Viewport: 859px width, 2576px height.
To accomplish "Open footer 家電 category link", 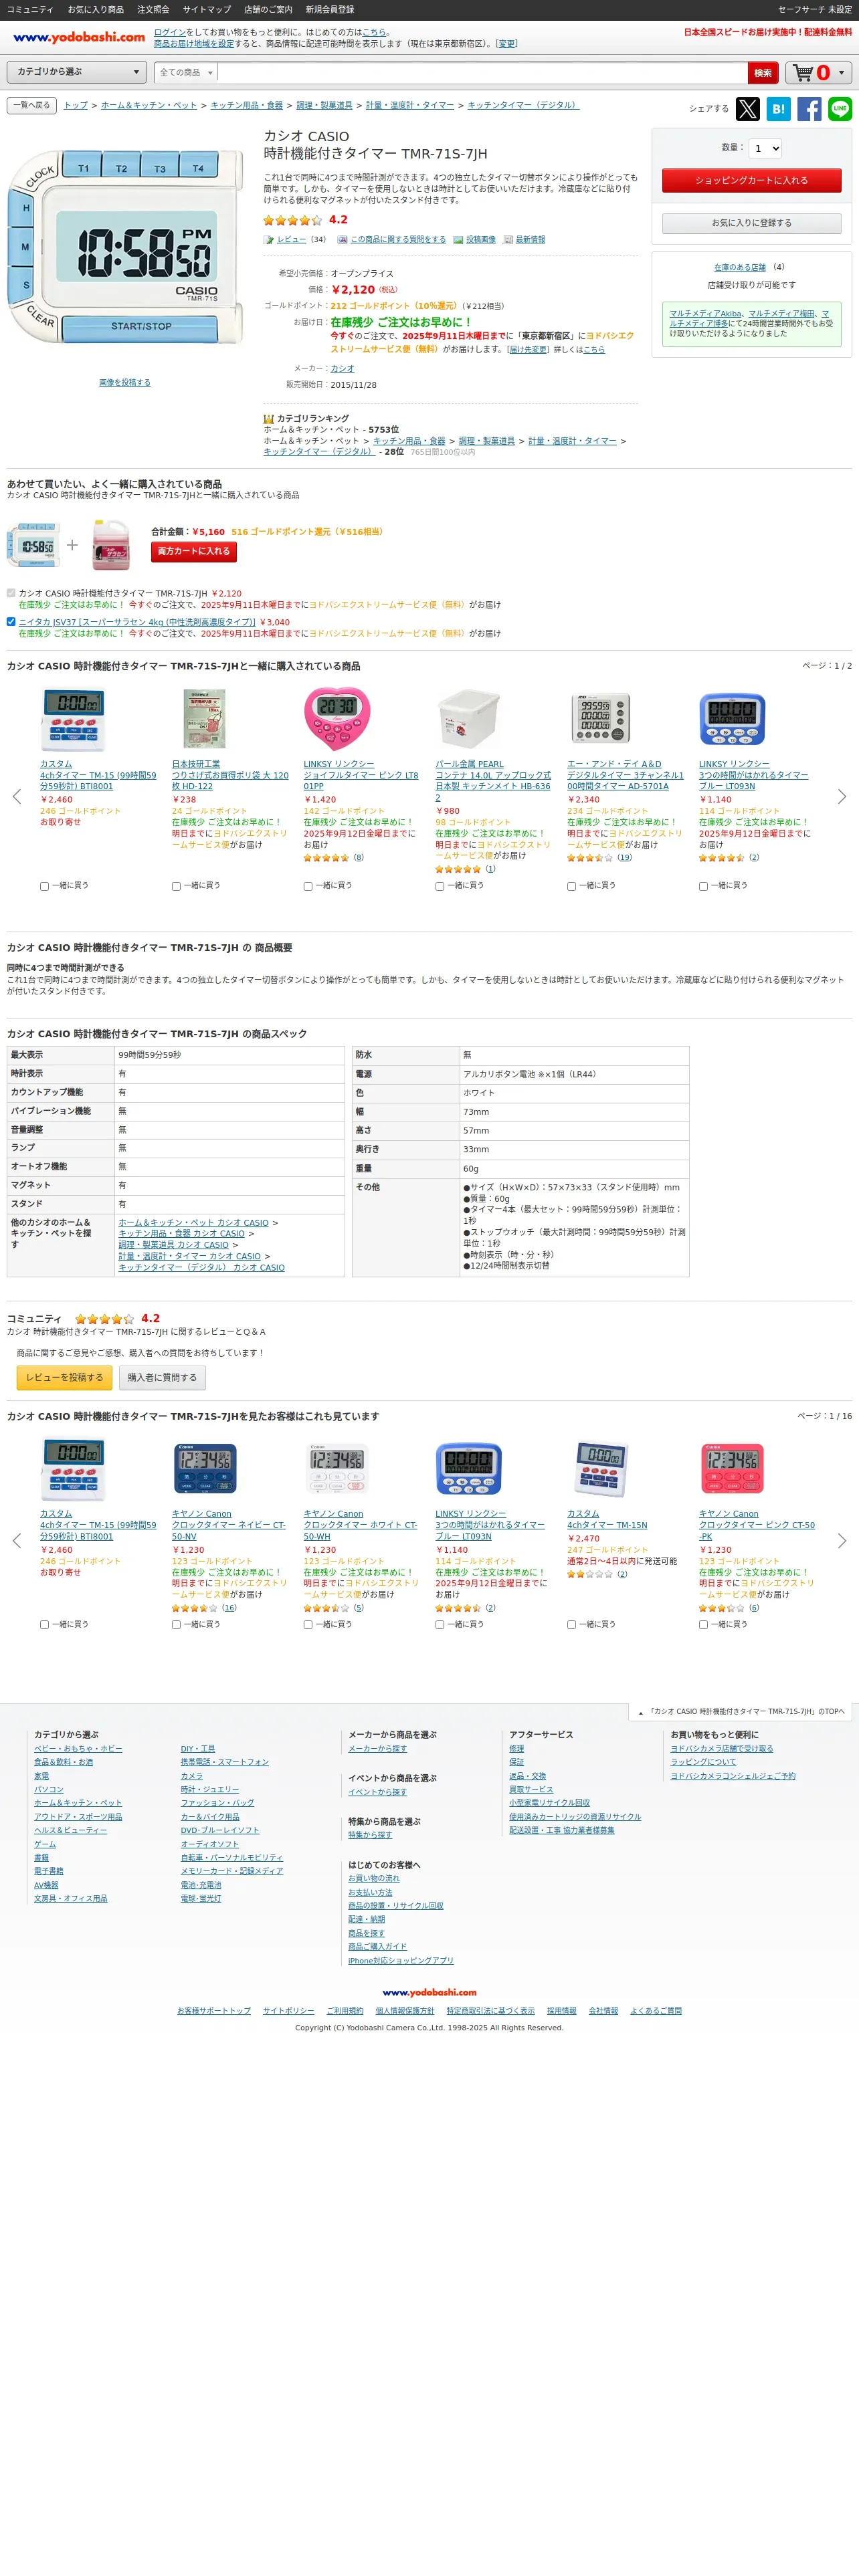I will pyautogui.click(x=41, y=1776).
